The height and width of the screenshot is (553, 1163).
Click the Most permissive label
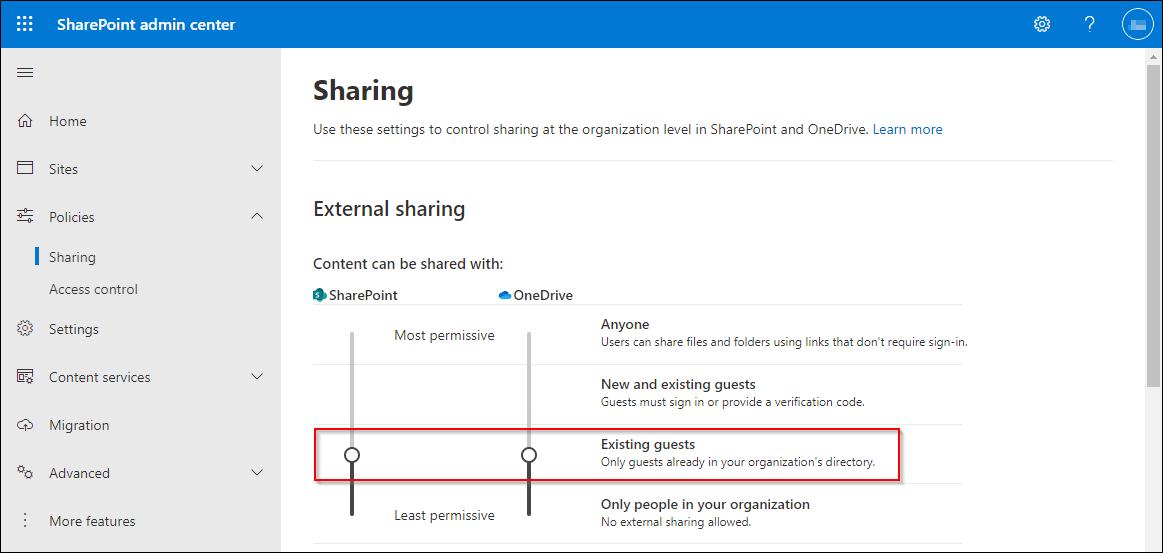444,335
